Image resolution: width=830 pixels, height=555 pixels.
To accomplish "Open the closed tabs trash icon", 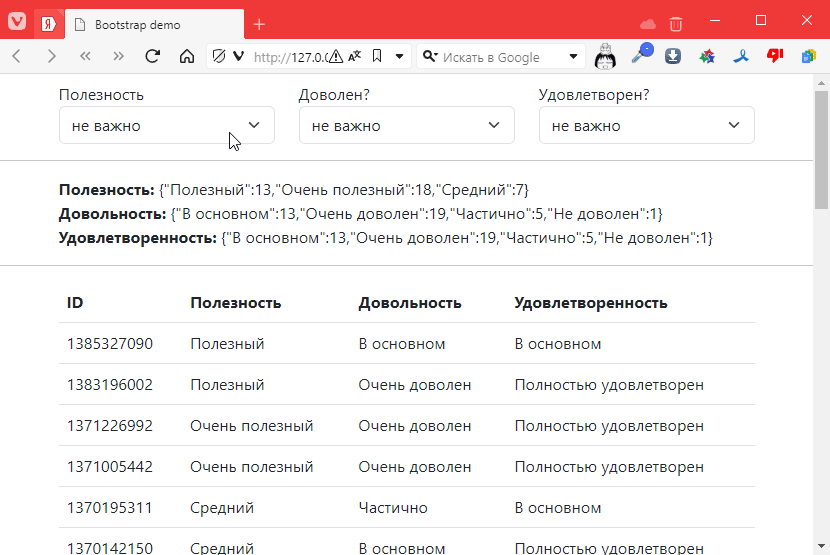I will (x=676, y=24).
